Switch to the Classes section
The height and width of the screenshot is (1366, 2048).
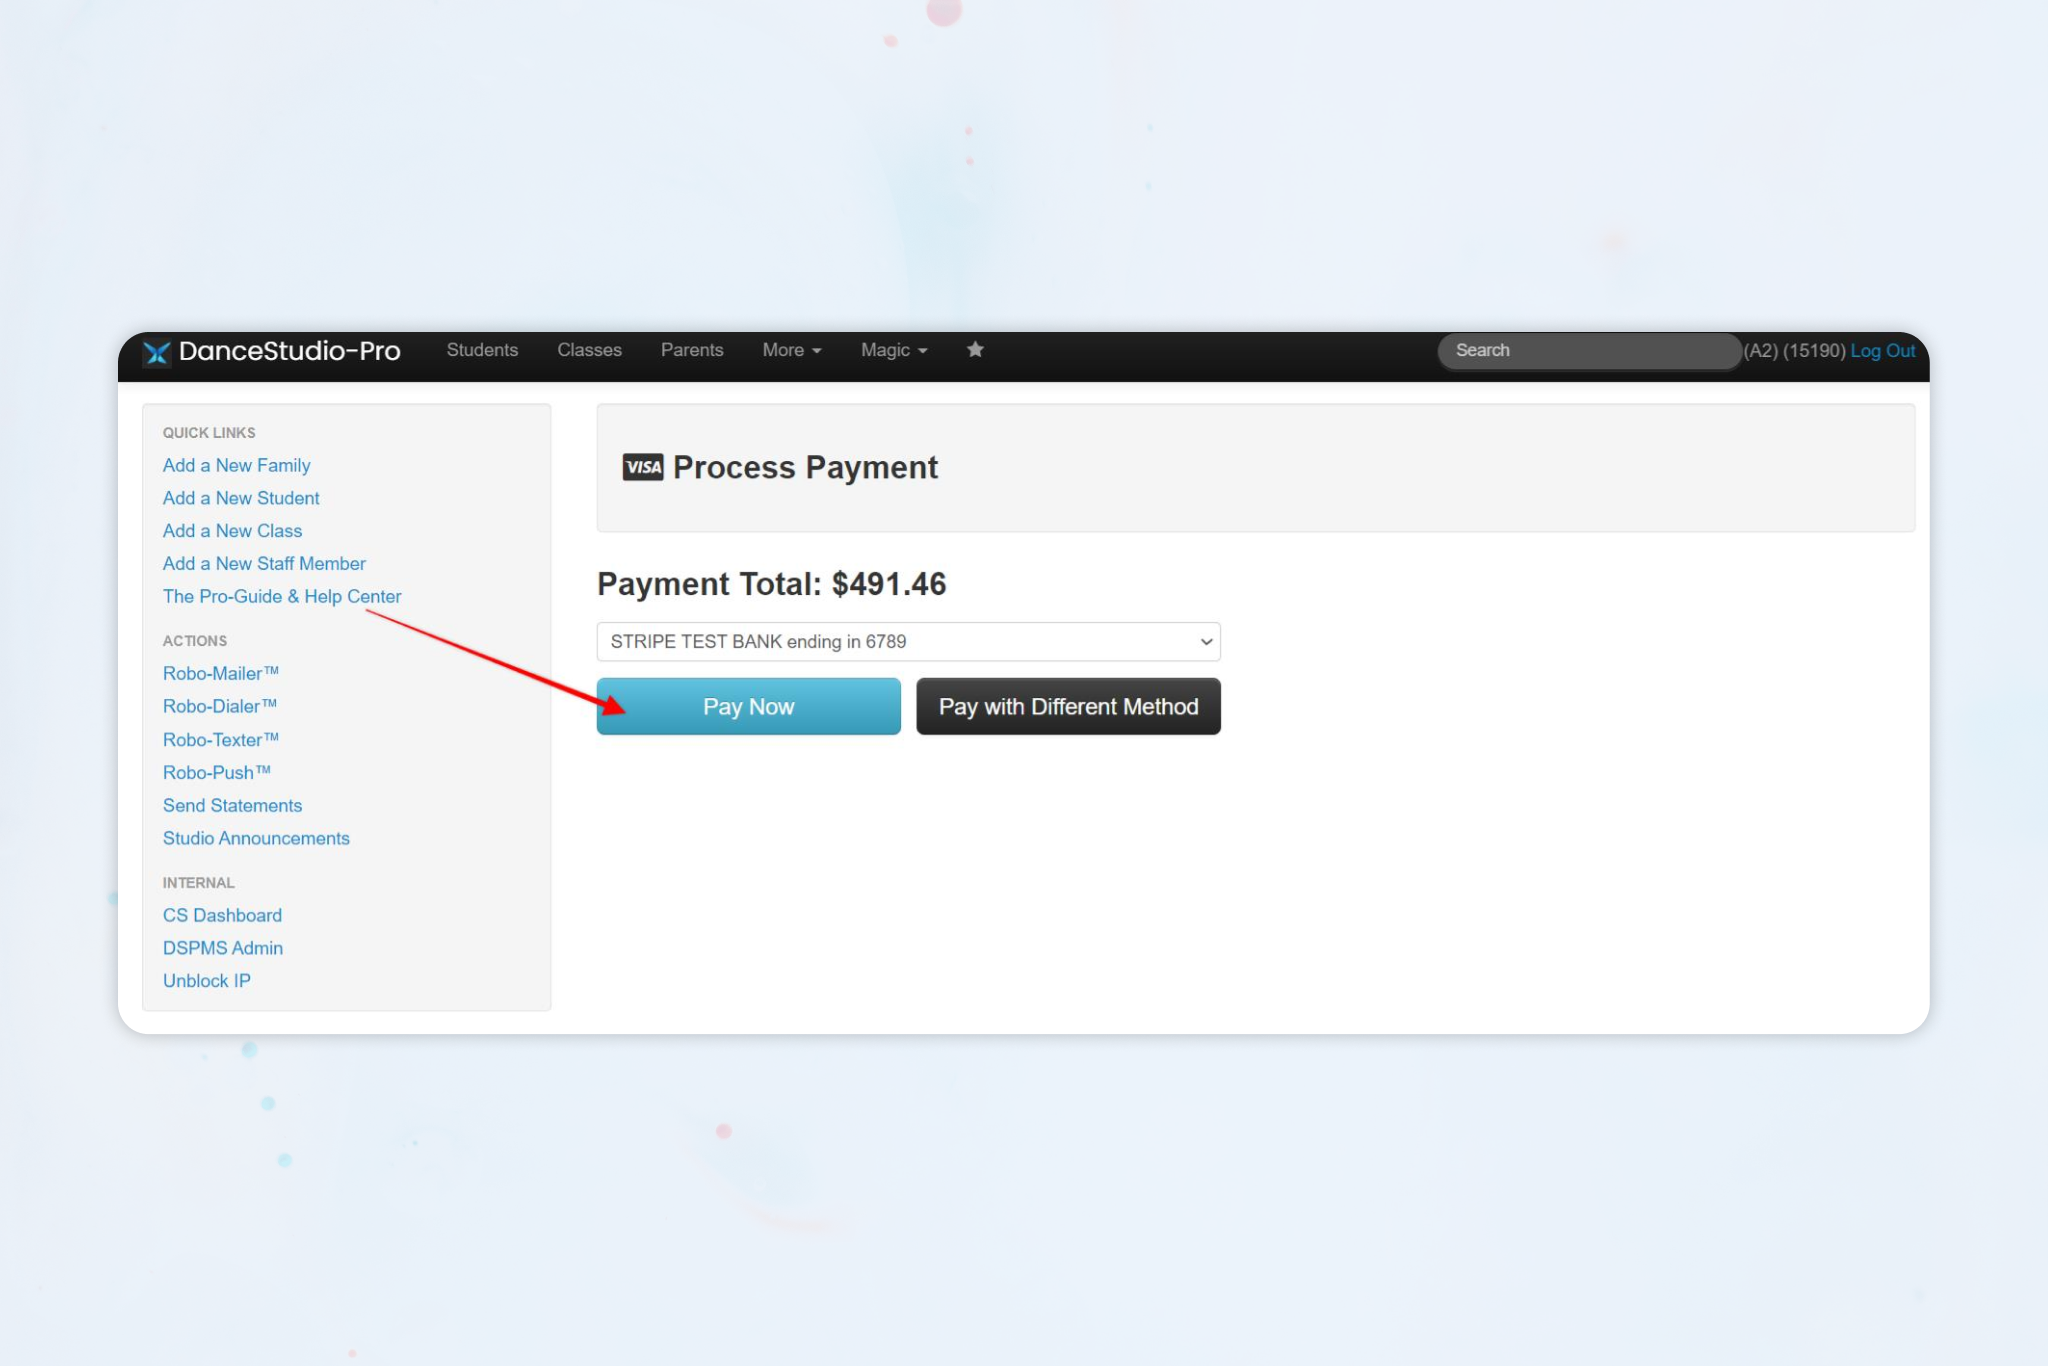[x=589, y=350]
